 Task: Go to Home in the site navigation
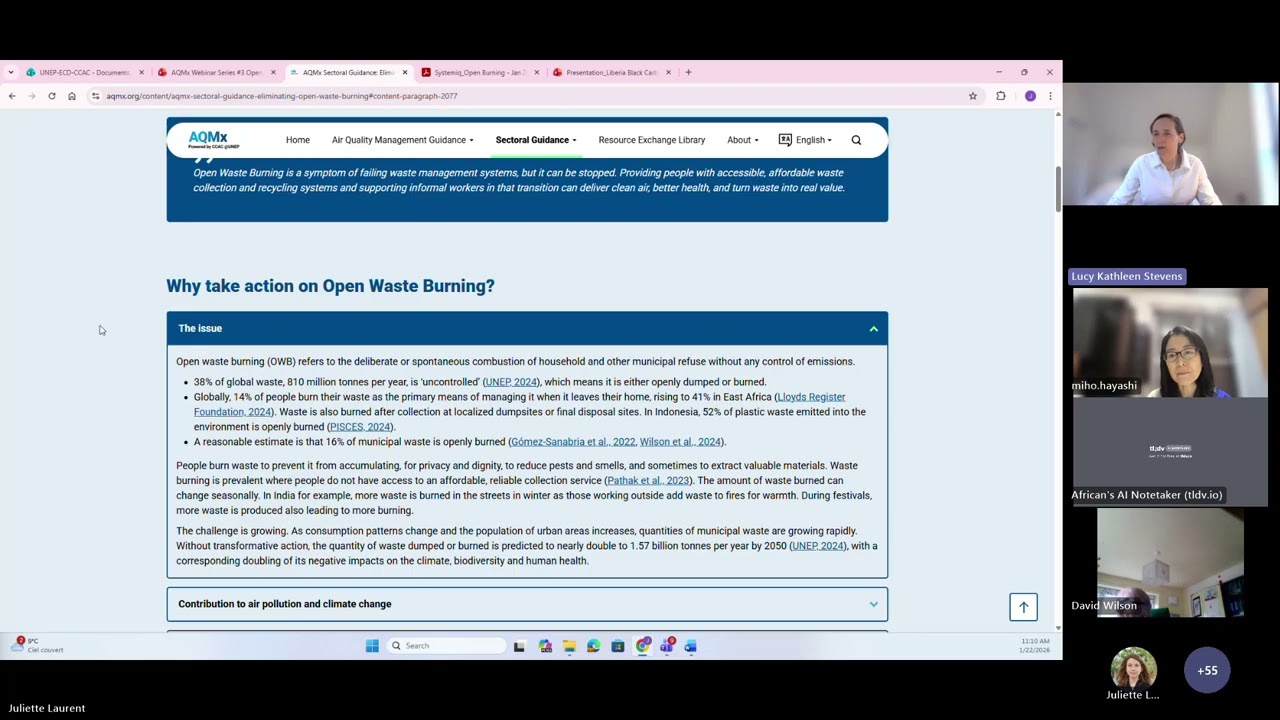pos(298,140)
